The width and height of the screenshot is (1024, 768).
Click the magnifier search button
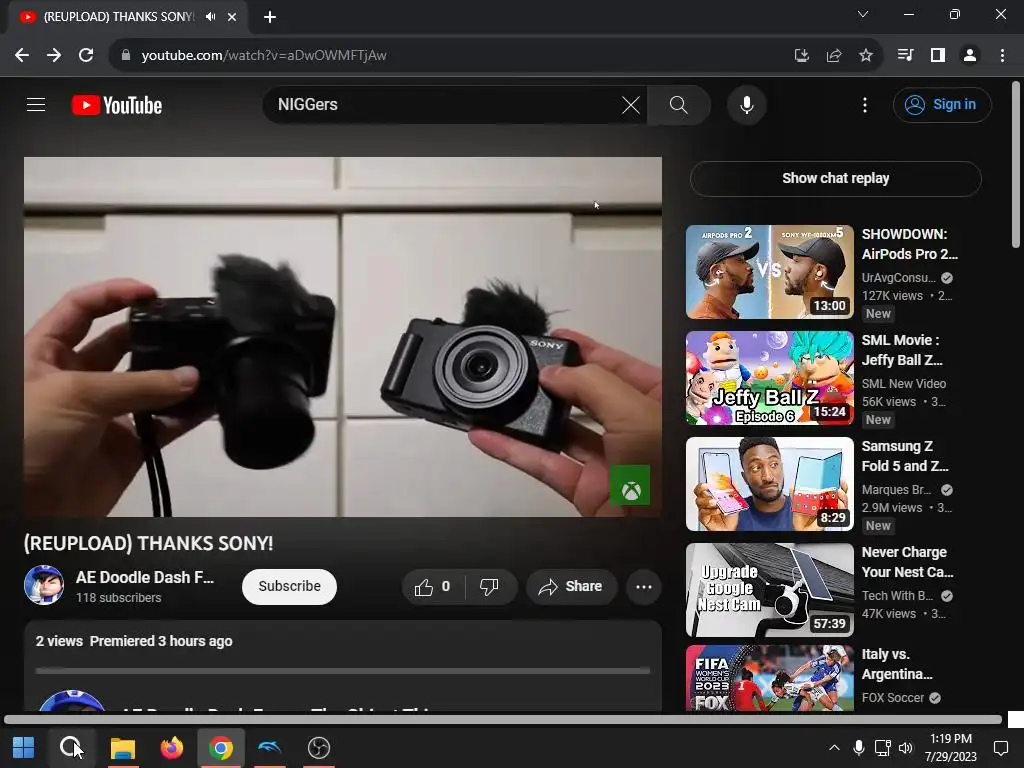[x=679, y=104]
